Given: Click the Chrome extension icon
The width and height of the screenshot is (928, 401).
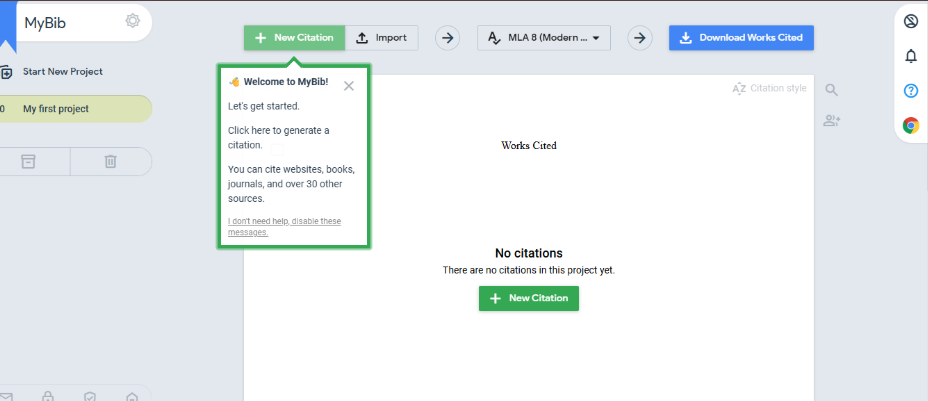Looking at the screenshot, I should tap(911, 125).
